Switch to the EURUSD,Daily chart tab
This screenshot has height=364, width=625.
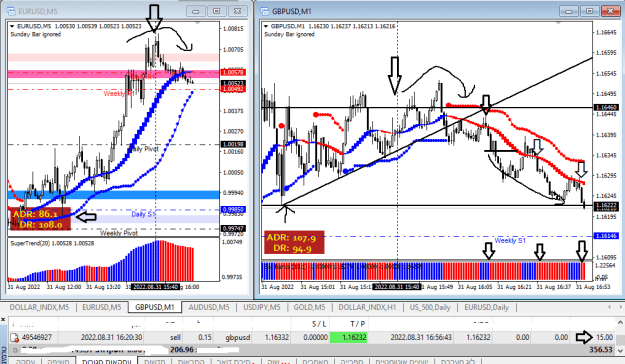pos(487,307)
